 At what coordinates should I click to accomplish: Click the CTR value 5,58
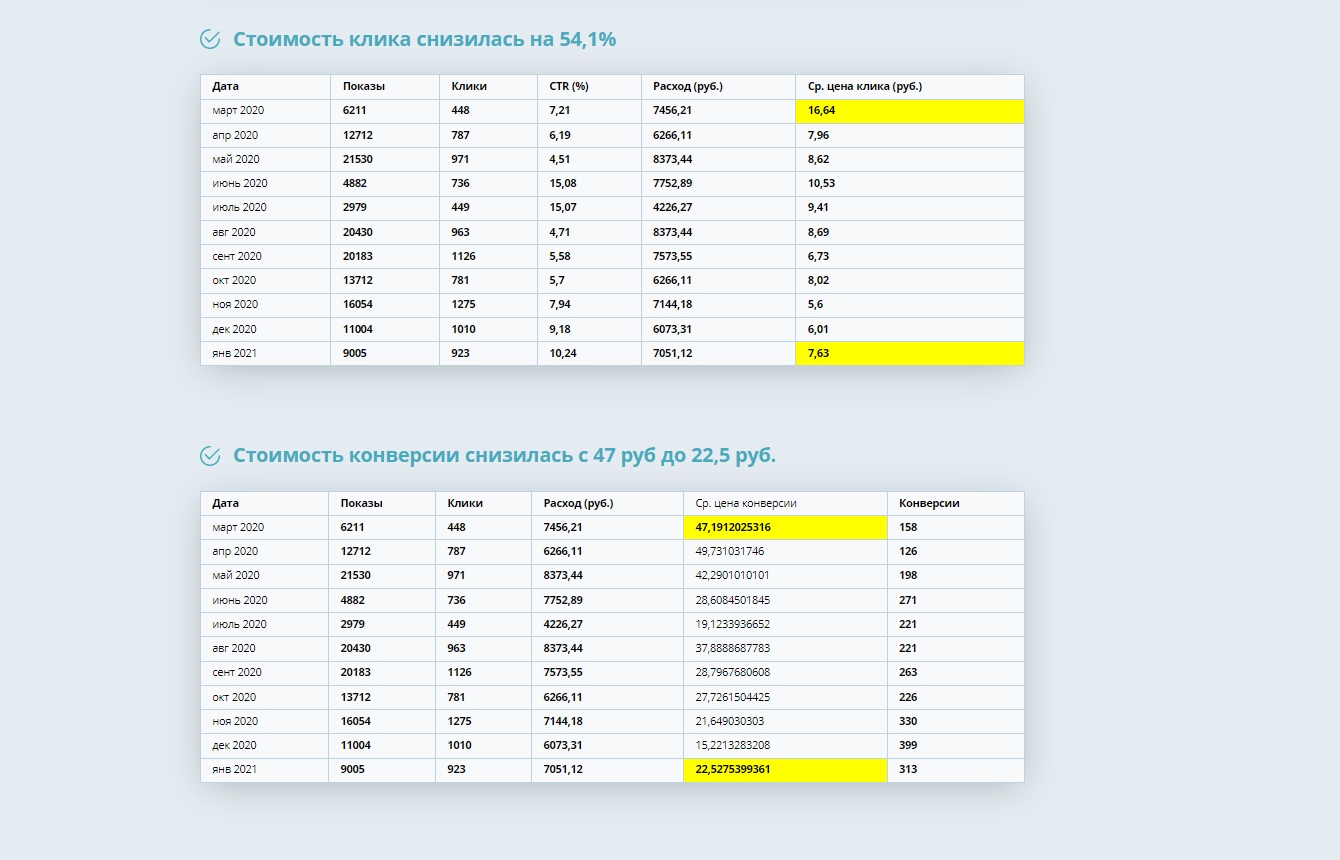coord(560,256)
